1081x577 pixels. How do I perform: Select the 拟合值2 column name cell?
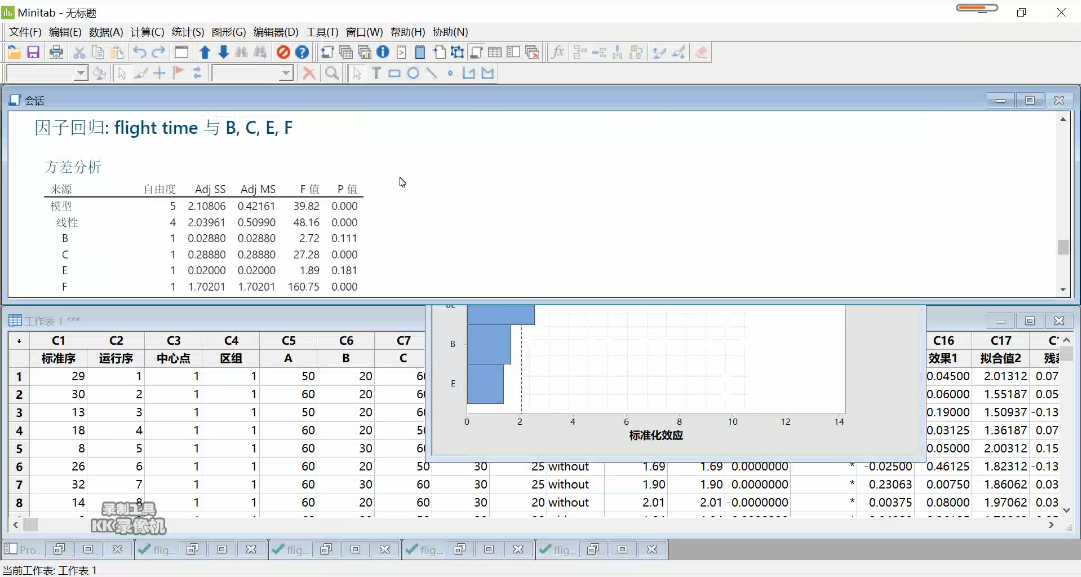1000,358
